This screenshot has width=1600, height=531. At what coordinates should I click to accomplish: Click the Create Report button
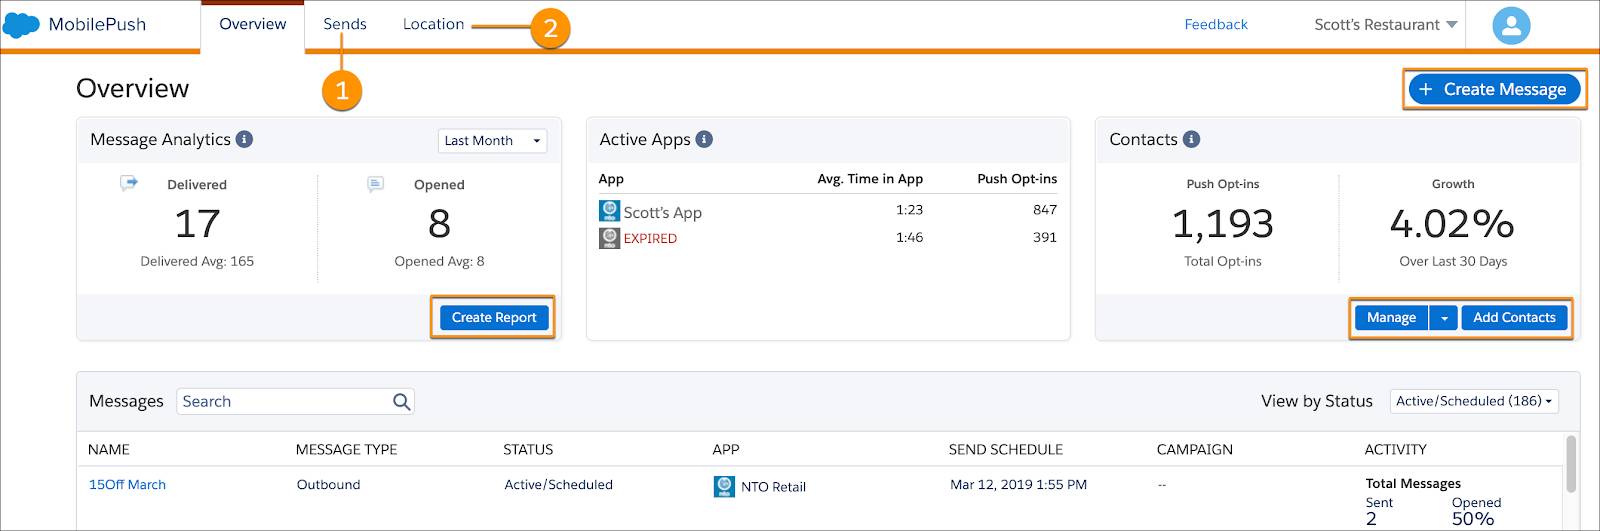(x=494, y=317)
